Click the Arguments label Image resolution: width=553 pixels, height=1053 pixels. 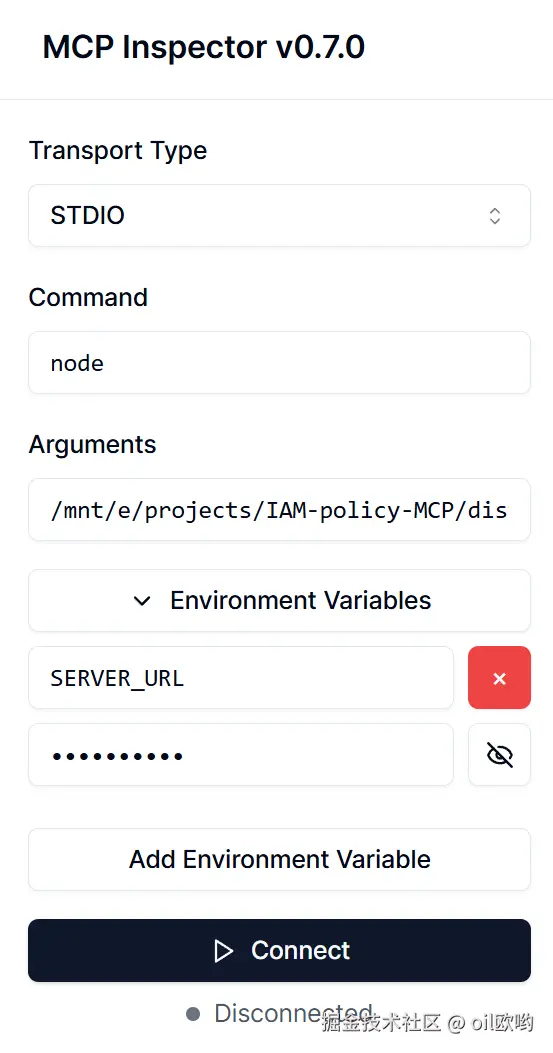tap(93, 445)
